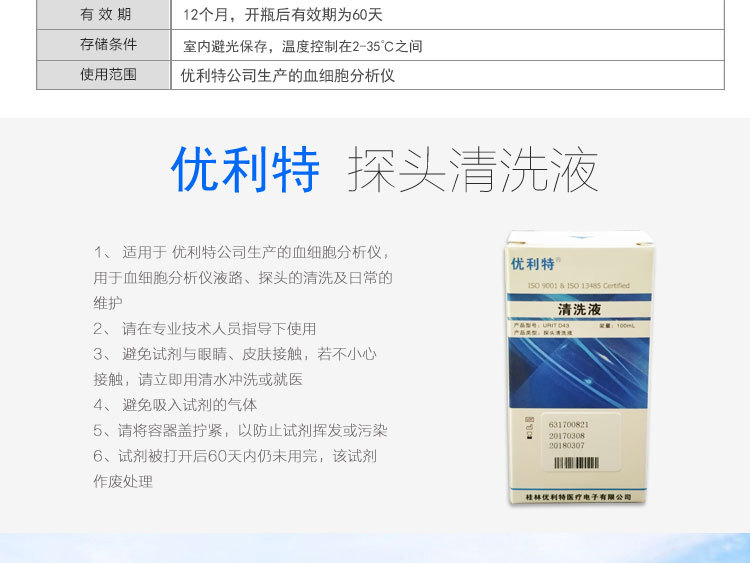Click ISO 9001 & ISO 13485 Certified text

click(x=579, y=286)
